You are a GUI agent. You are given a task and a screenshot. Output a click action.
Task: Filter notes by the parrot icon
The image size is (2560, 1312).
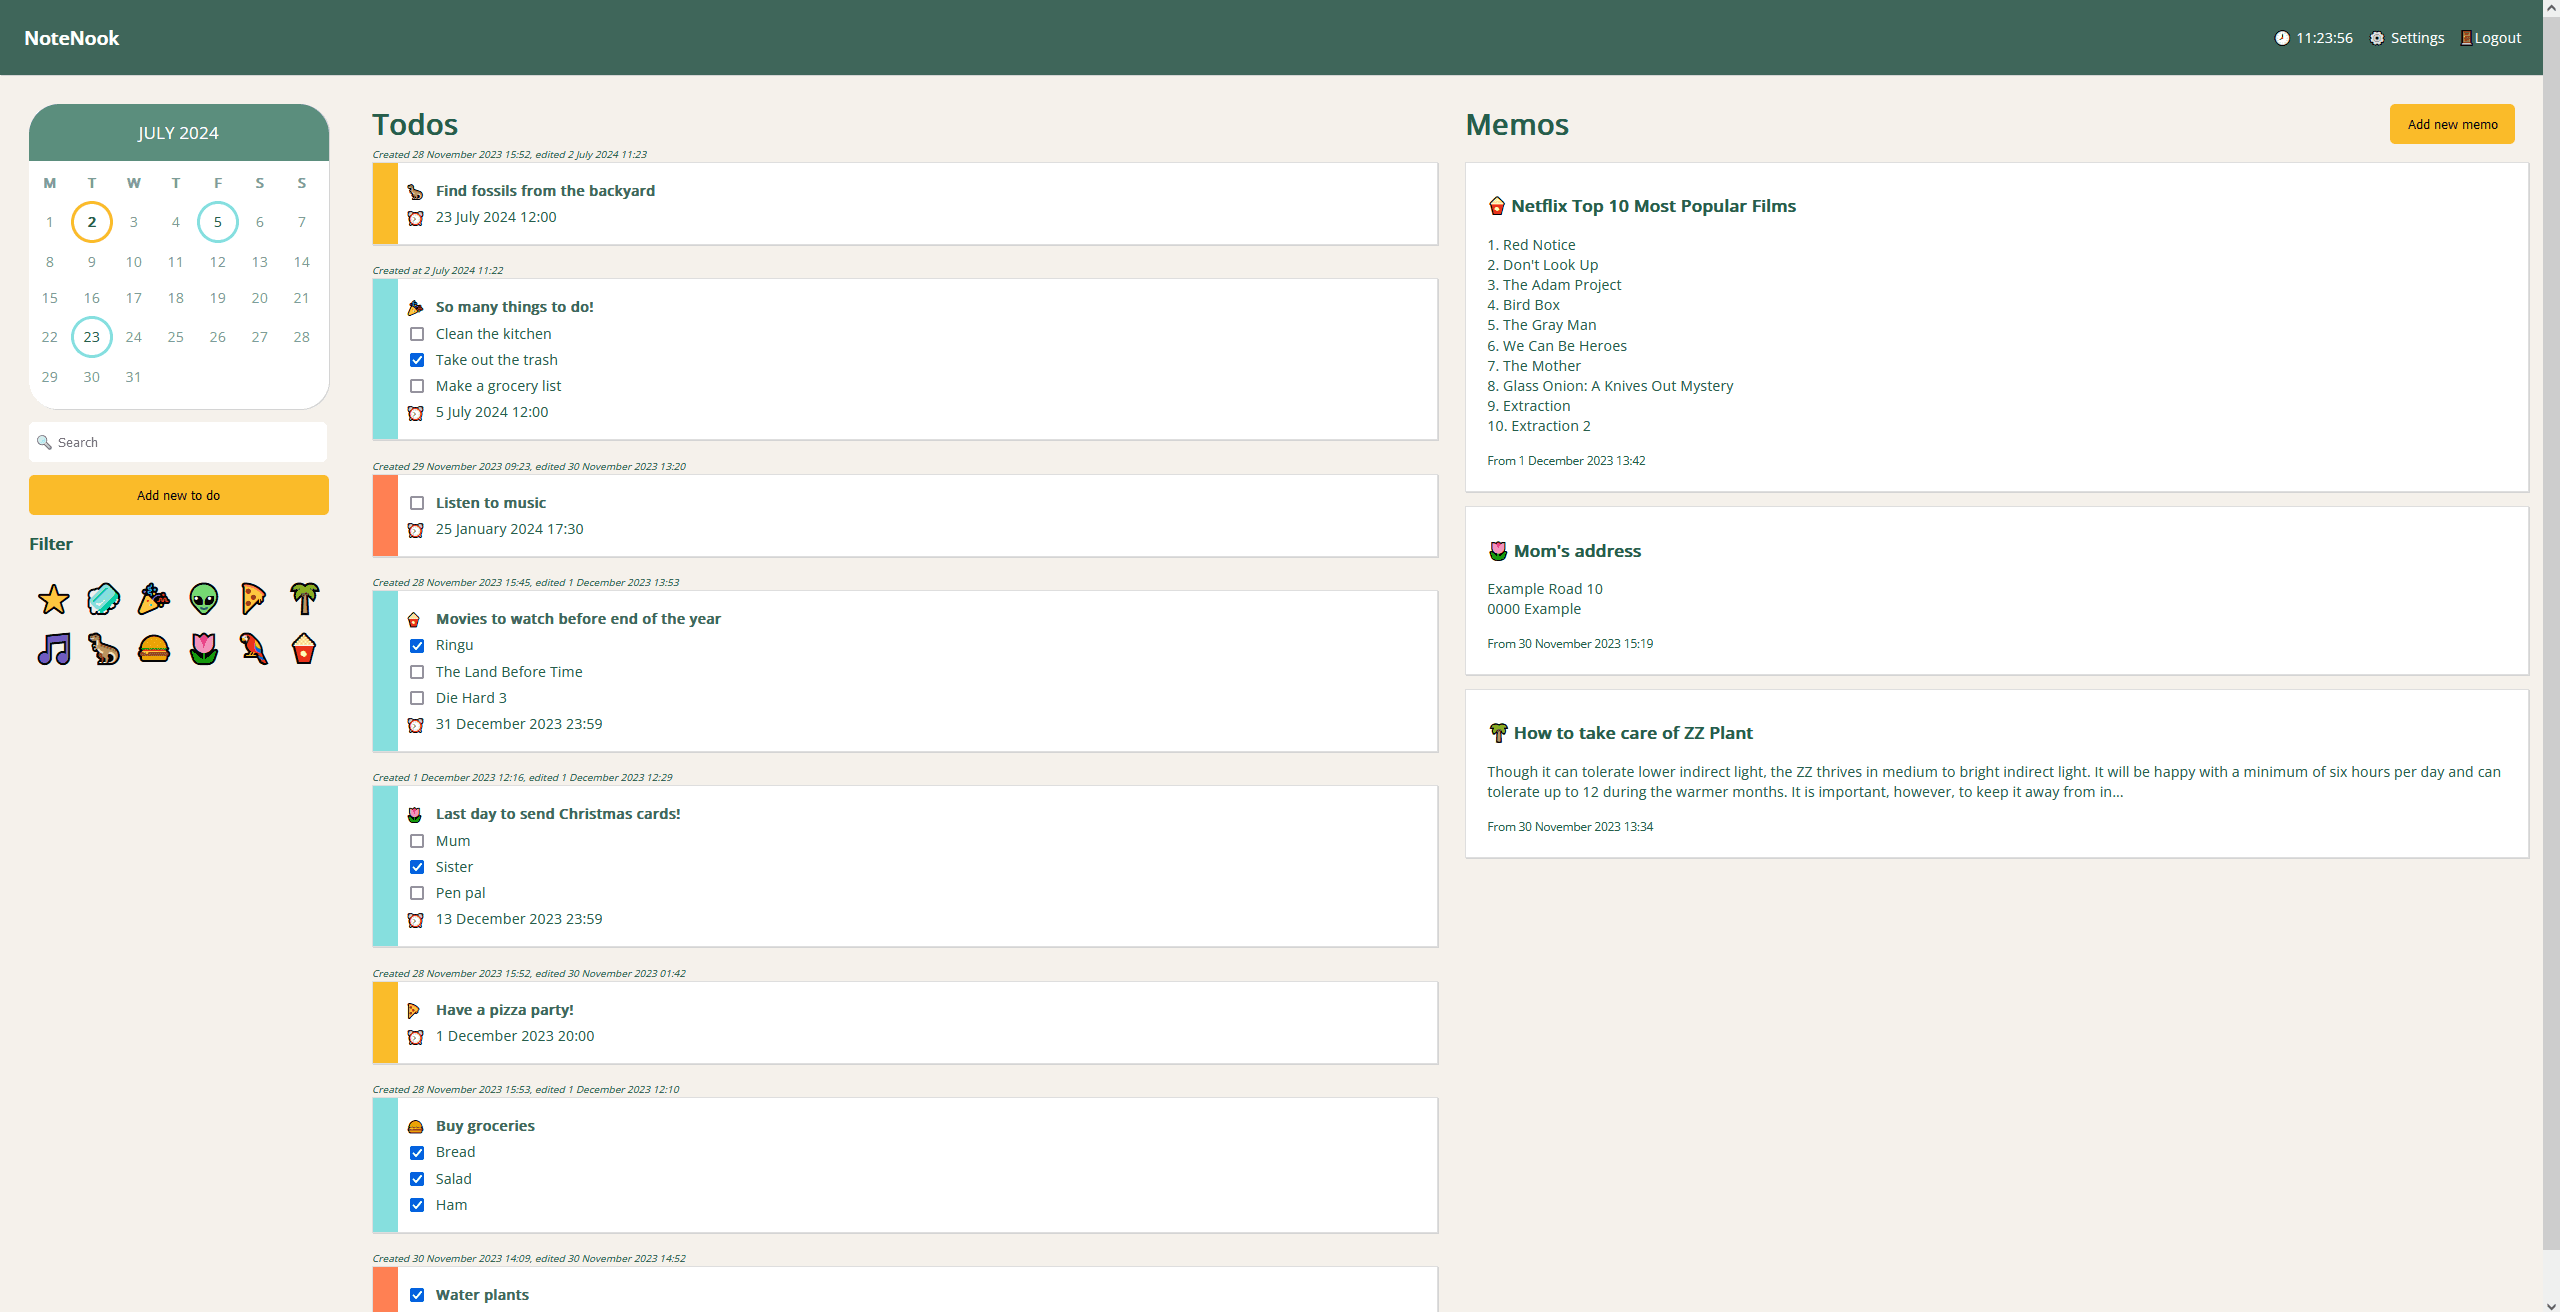[253, 650]
